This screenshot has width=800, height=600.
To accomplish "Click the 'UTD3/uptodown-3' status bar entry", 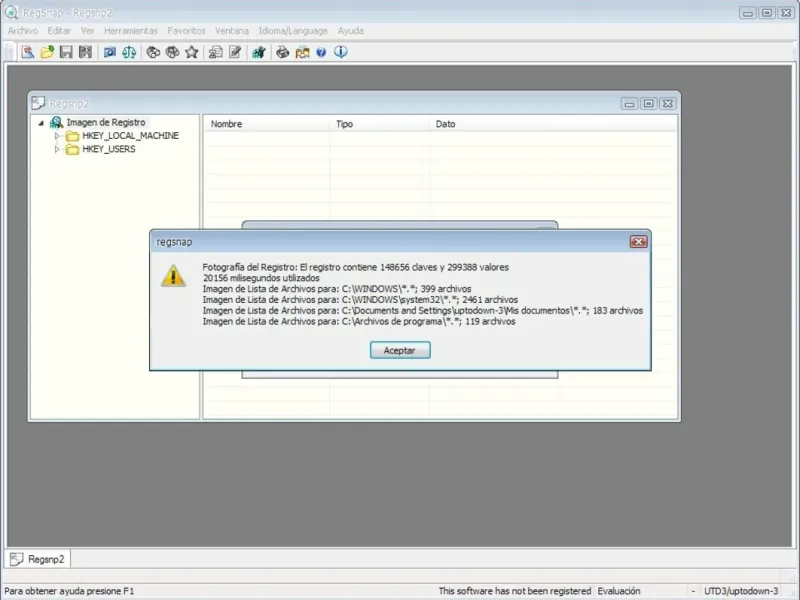I will (x=741, y=591).
